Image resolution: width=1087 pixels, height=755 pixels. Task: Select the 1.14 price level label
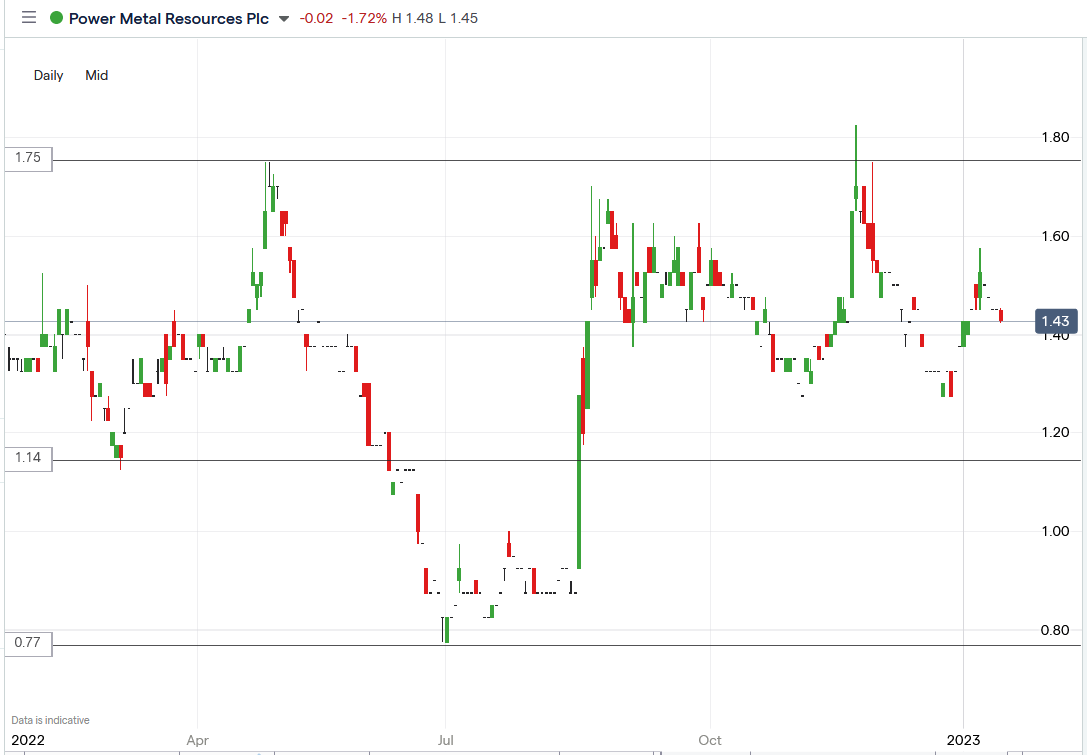coord(28,458)
